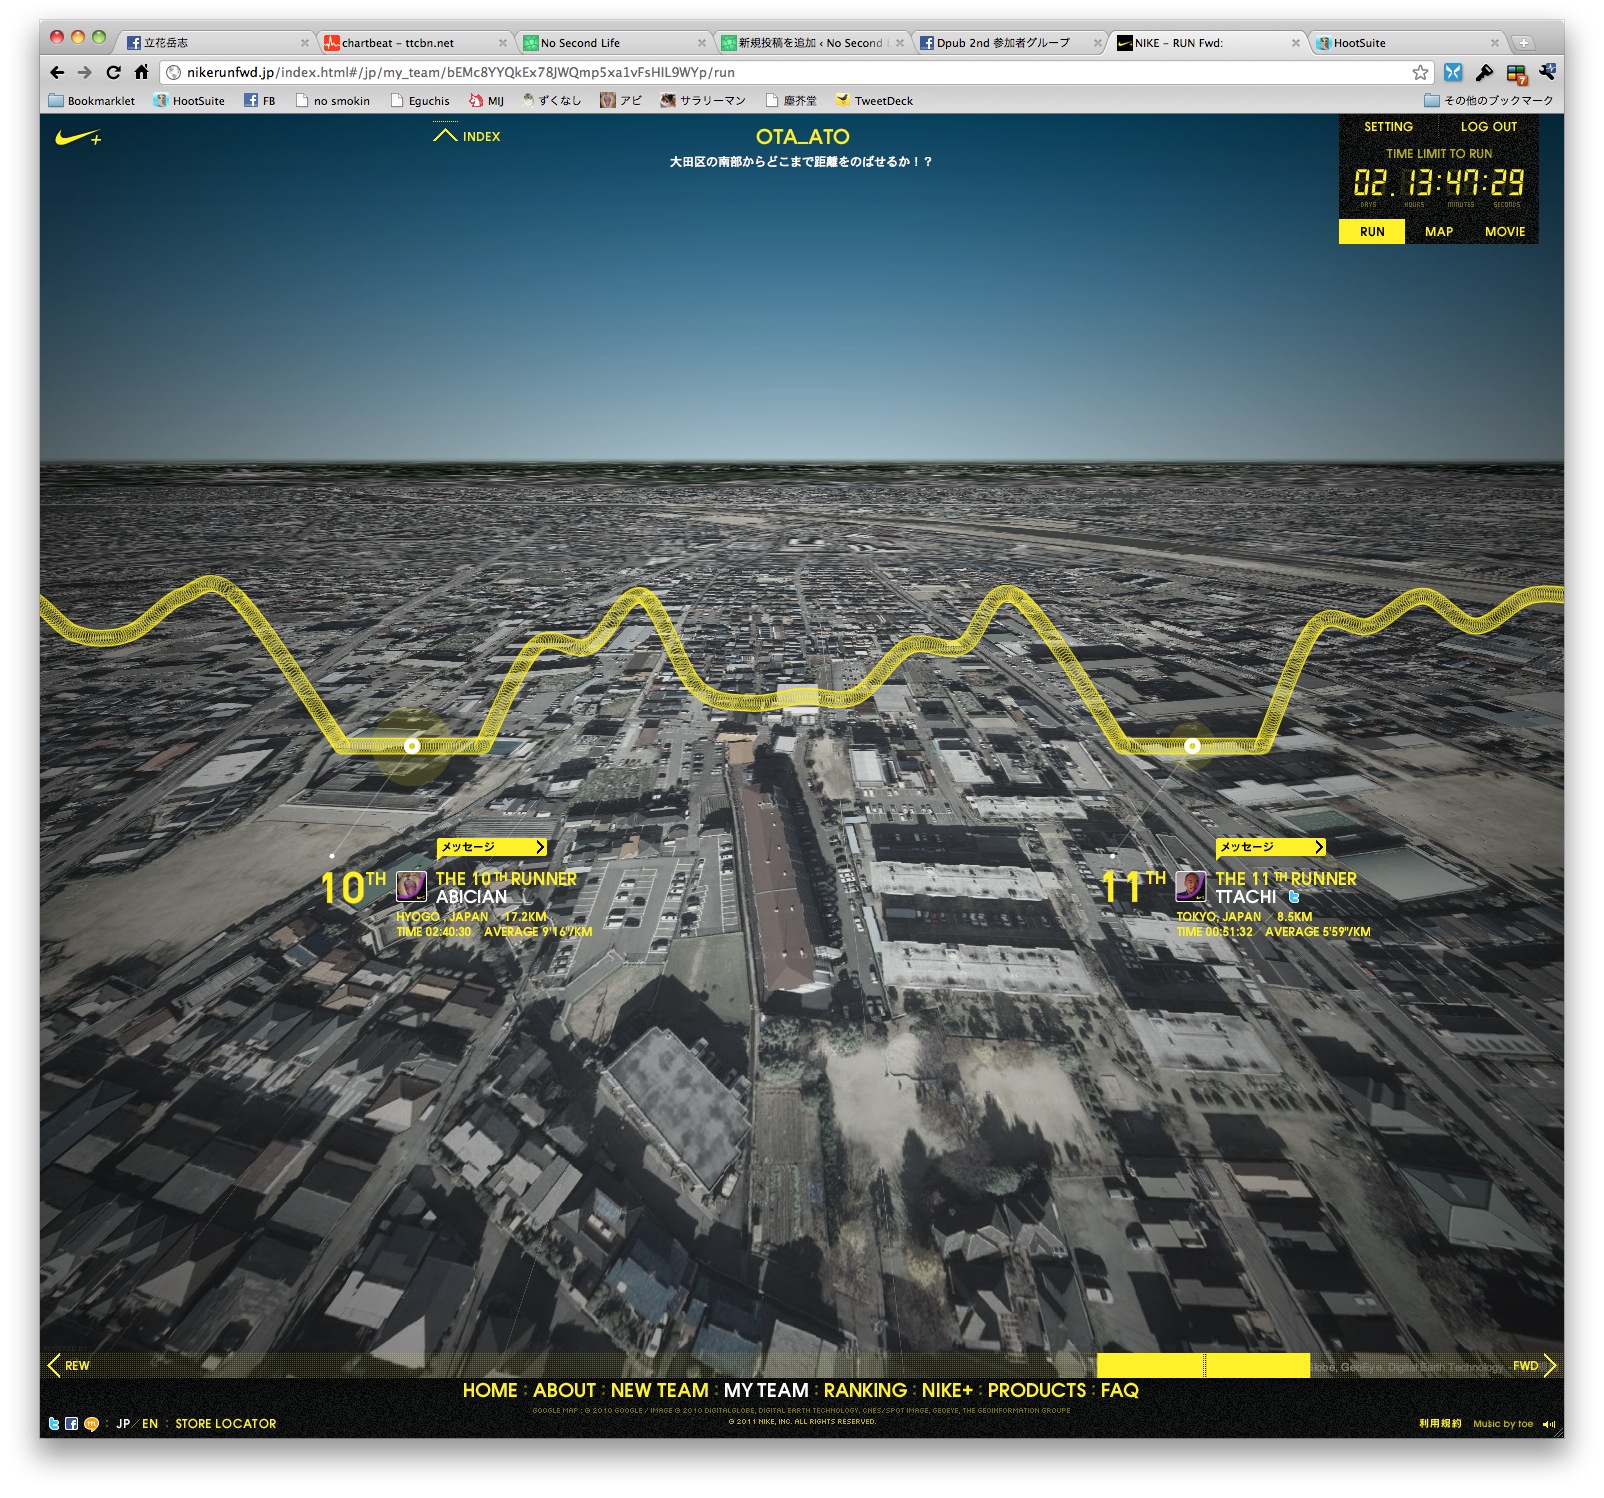
Task: Toggle site sound speaker icon
Action: (1549, 1424)
